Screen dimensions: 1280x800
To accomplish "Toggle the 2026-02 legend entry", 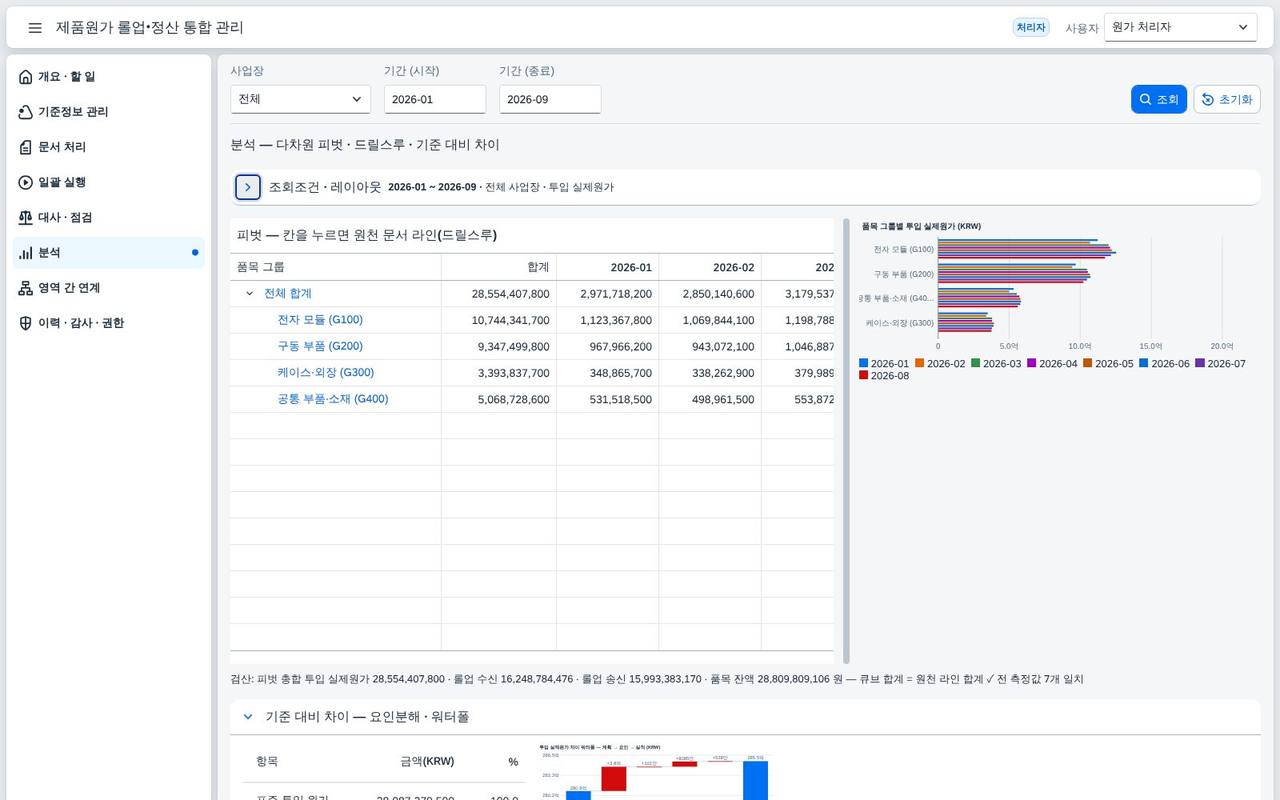I will point(940,364).
